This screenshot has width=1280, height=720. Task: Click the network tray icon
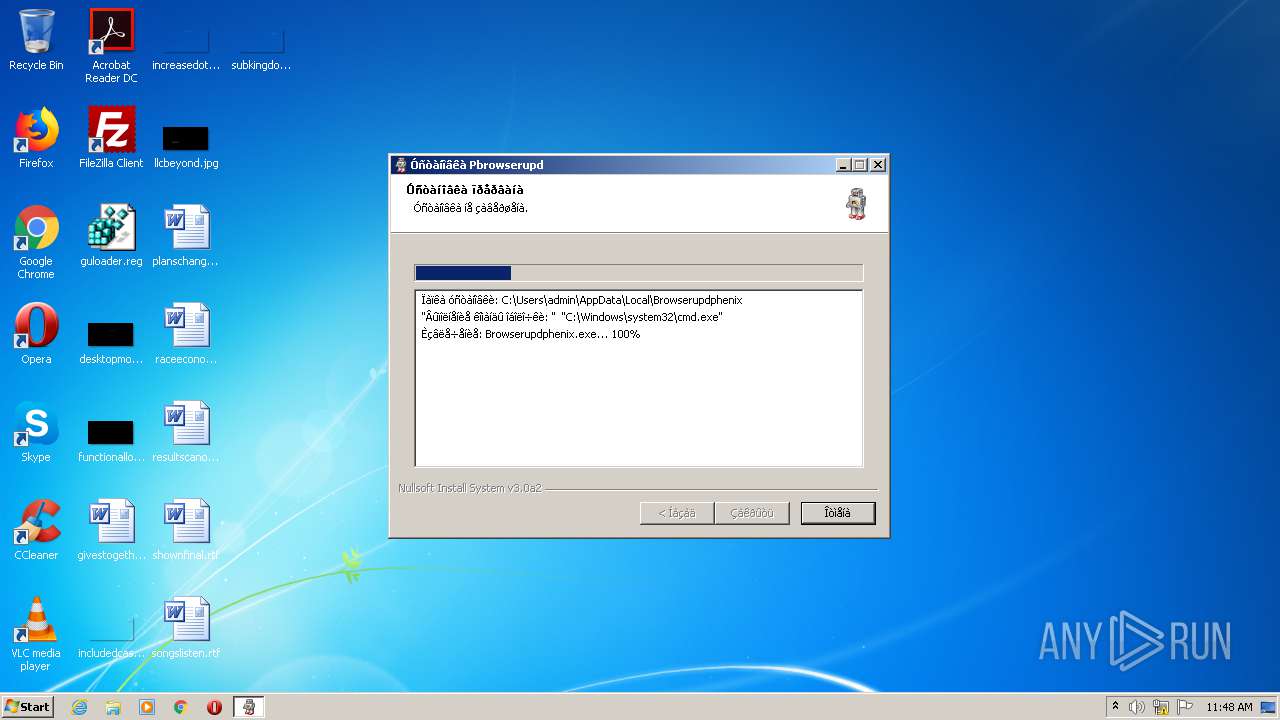tap(1161, 707)
